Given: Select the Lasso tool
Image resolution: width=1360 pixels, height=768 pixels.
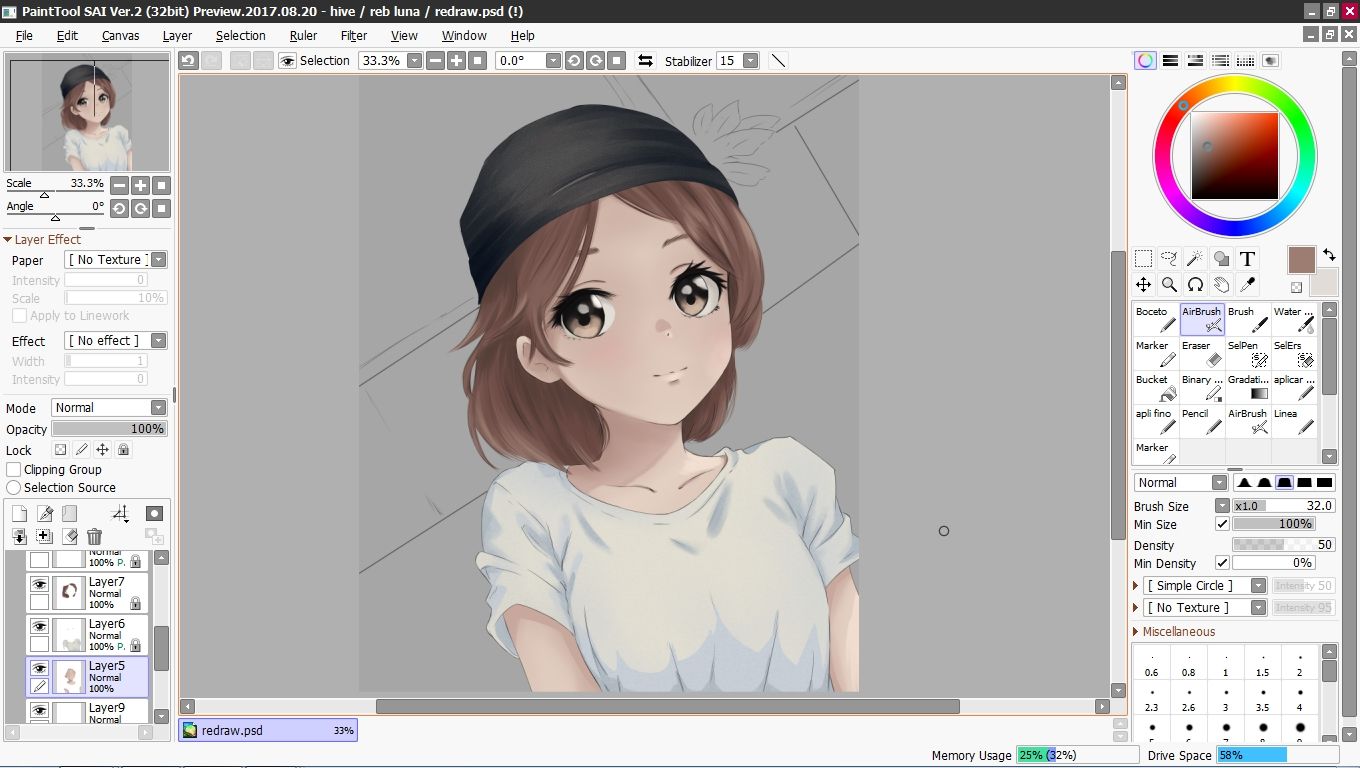Looking at the screenshot, I should [x=1169, y=259].
